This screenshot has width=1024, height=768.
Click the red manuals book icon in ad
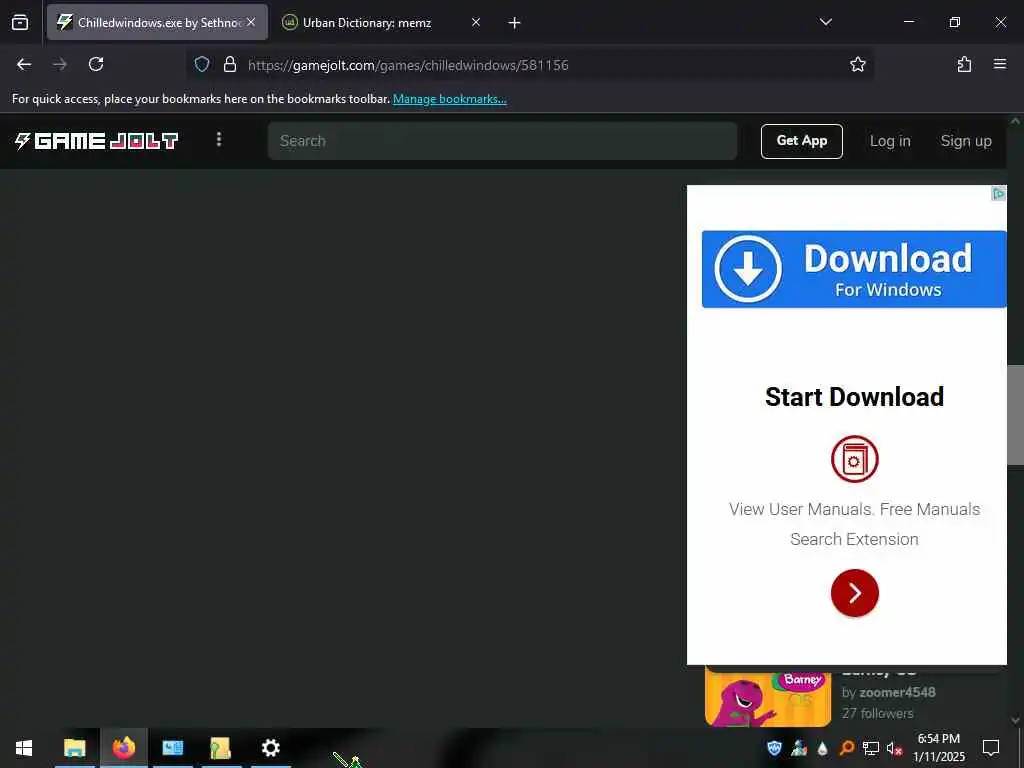(854, 459)
